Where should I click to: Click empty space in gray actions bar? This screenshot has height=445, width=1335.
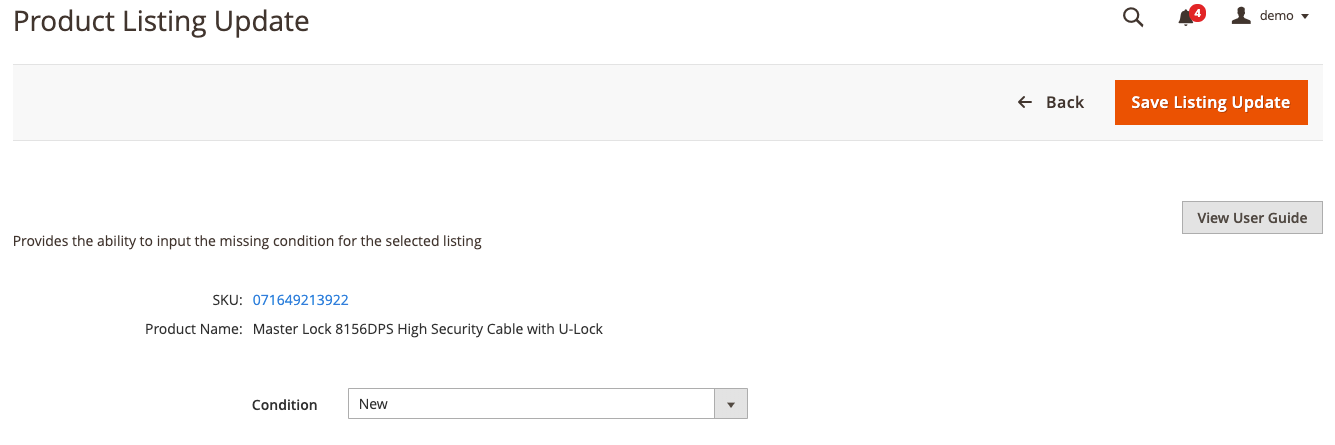[500, 102]
